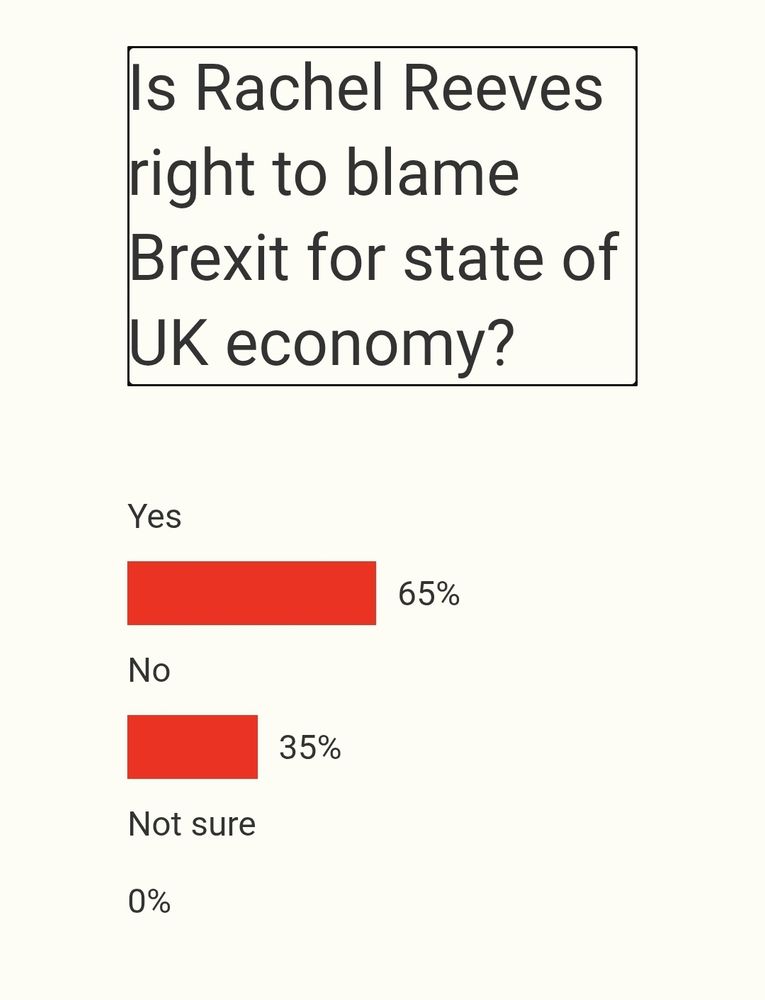
Task: Click the red No result bar
Action: point(193,747)
